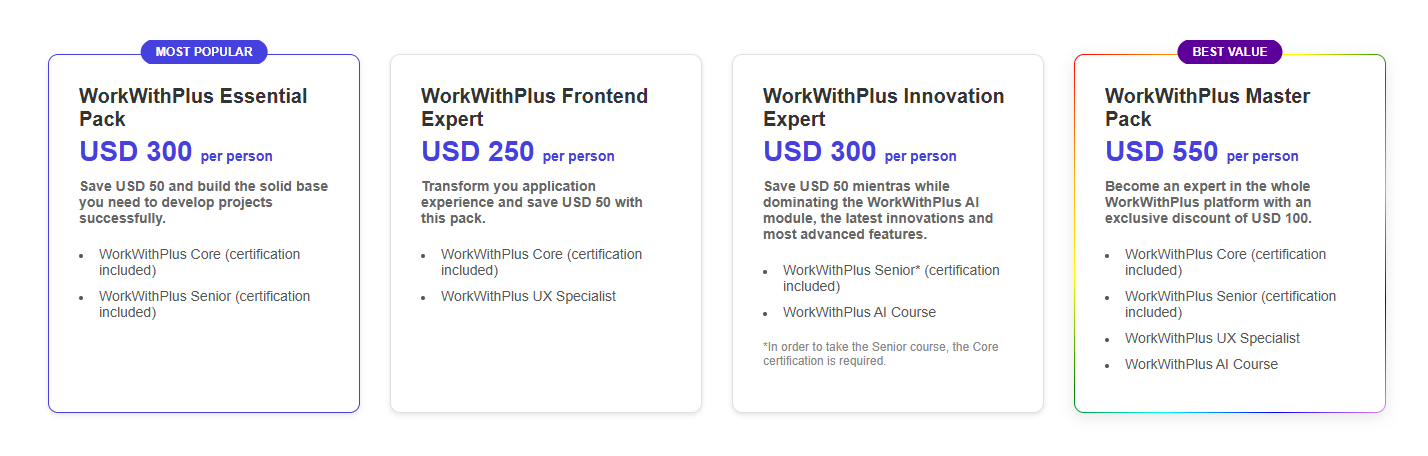Click the Senior course Core certification footnote

[x=880, y=354]
